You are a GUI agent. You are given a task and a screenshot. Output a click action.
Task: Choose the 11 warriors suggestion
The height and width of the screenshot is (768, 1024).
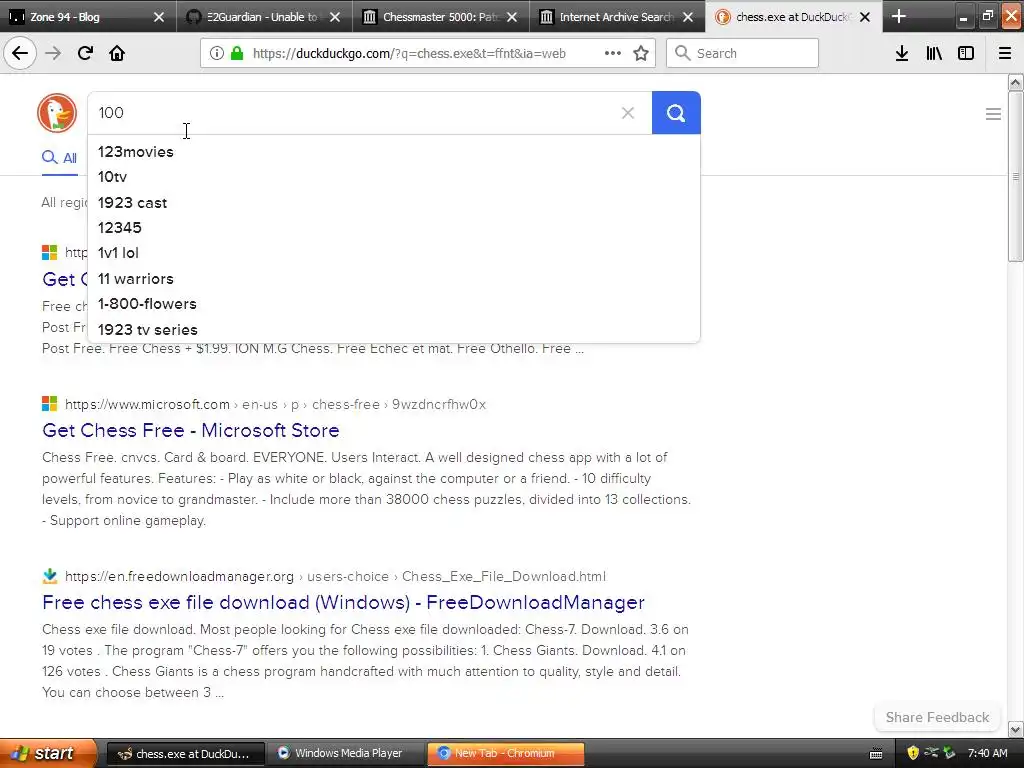click(x=394, y=279)
